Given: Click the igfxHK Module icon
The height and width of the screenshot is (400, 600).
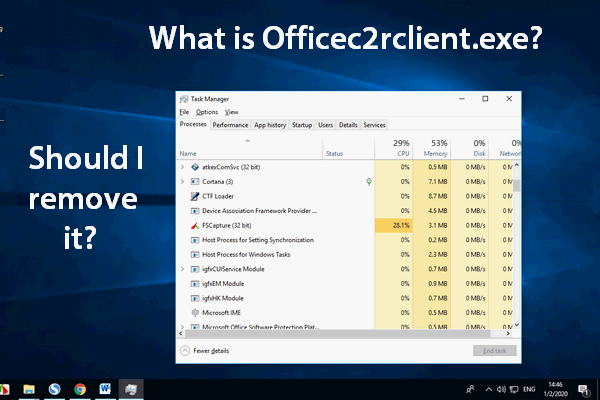Looking at the screenshot, I should [195, 298].
